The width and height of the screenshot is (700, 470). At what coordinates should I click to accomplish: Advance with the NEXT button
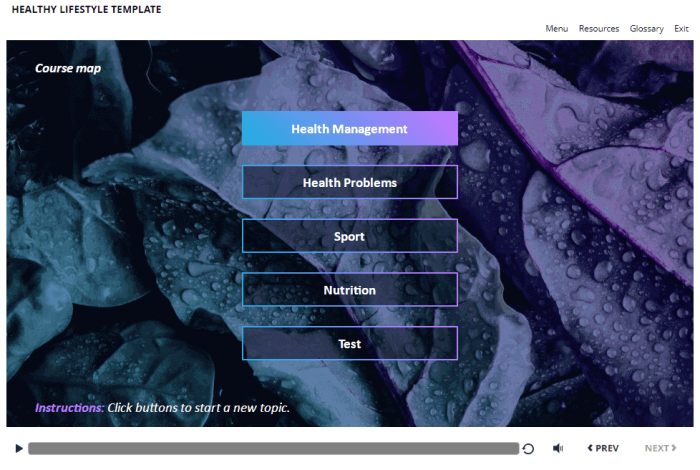click(x=659, y=449)
